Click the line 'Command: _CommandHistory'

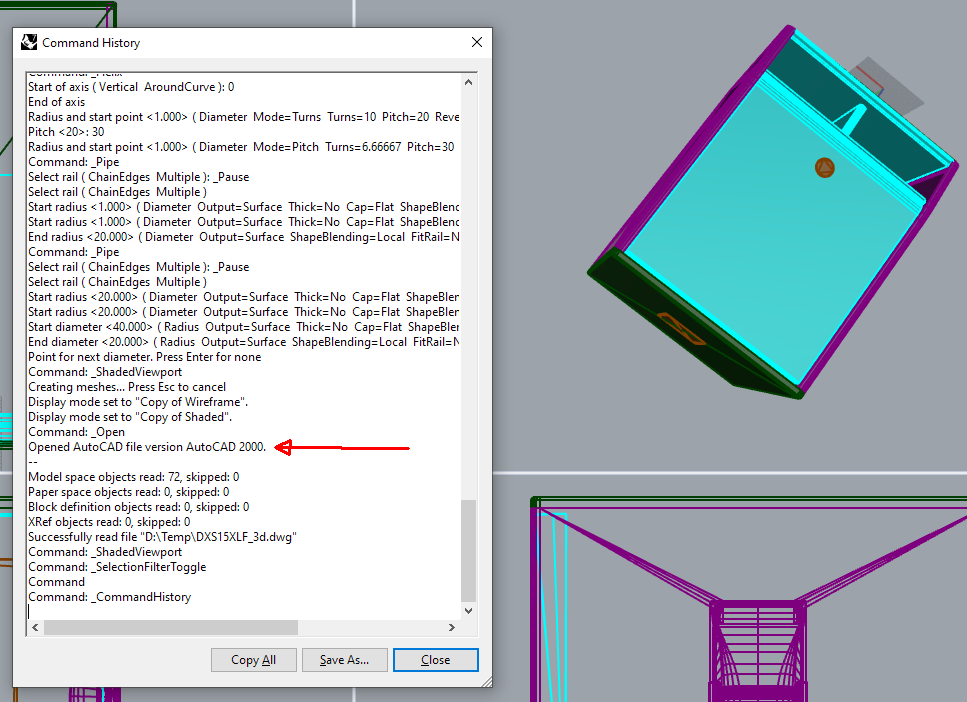[110, 597]
